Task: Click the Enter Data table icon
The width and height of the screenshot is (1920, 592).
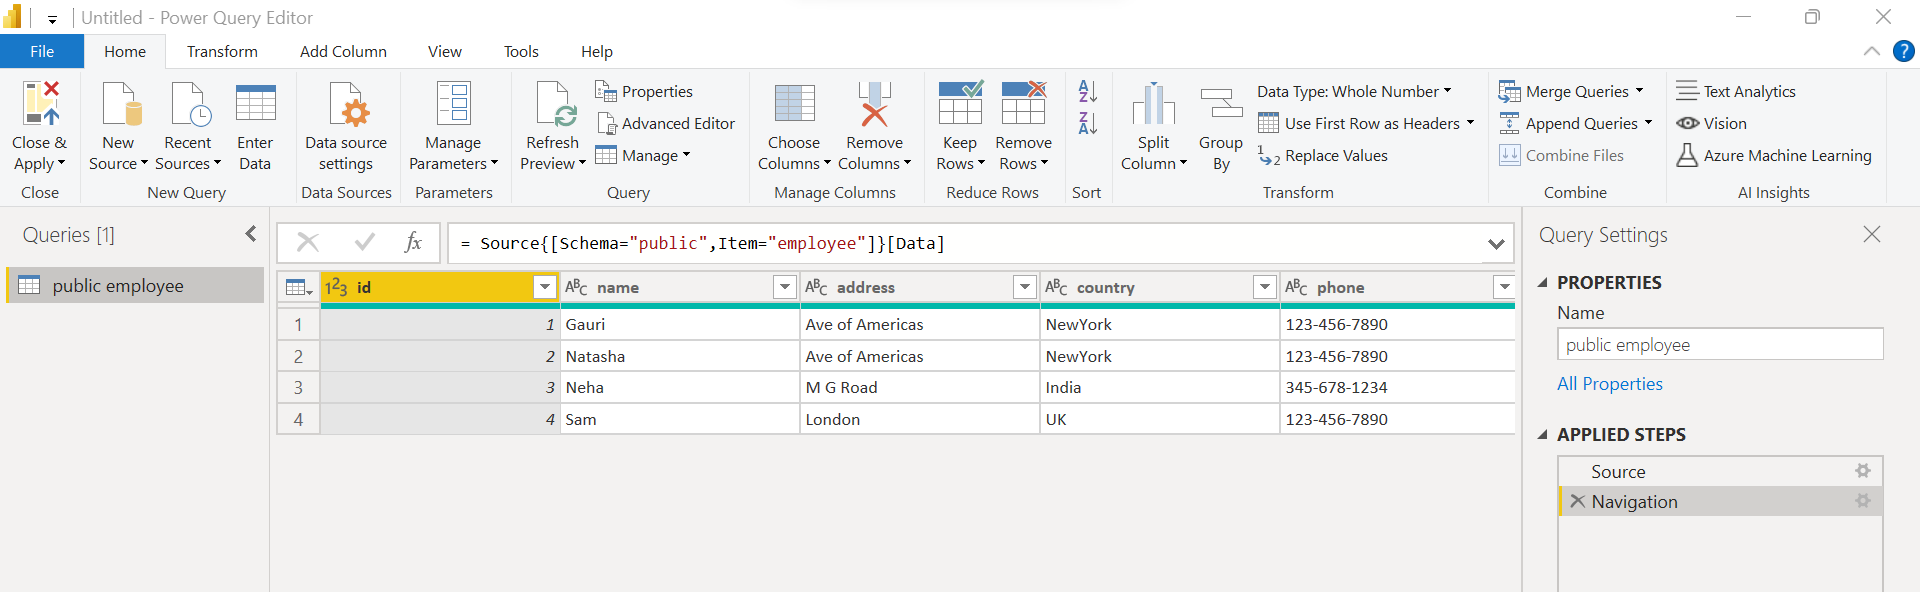Action: (x=255, y=105)
